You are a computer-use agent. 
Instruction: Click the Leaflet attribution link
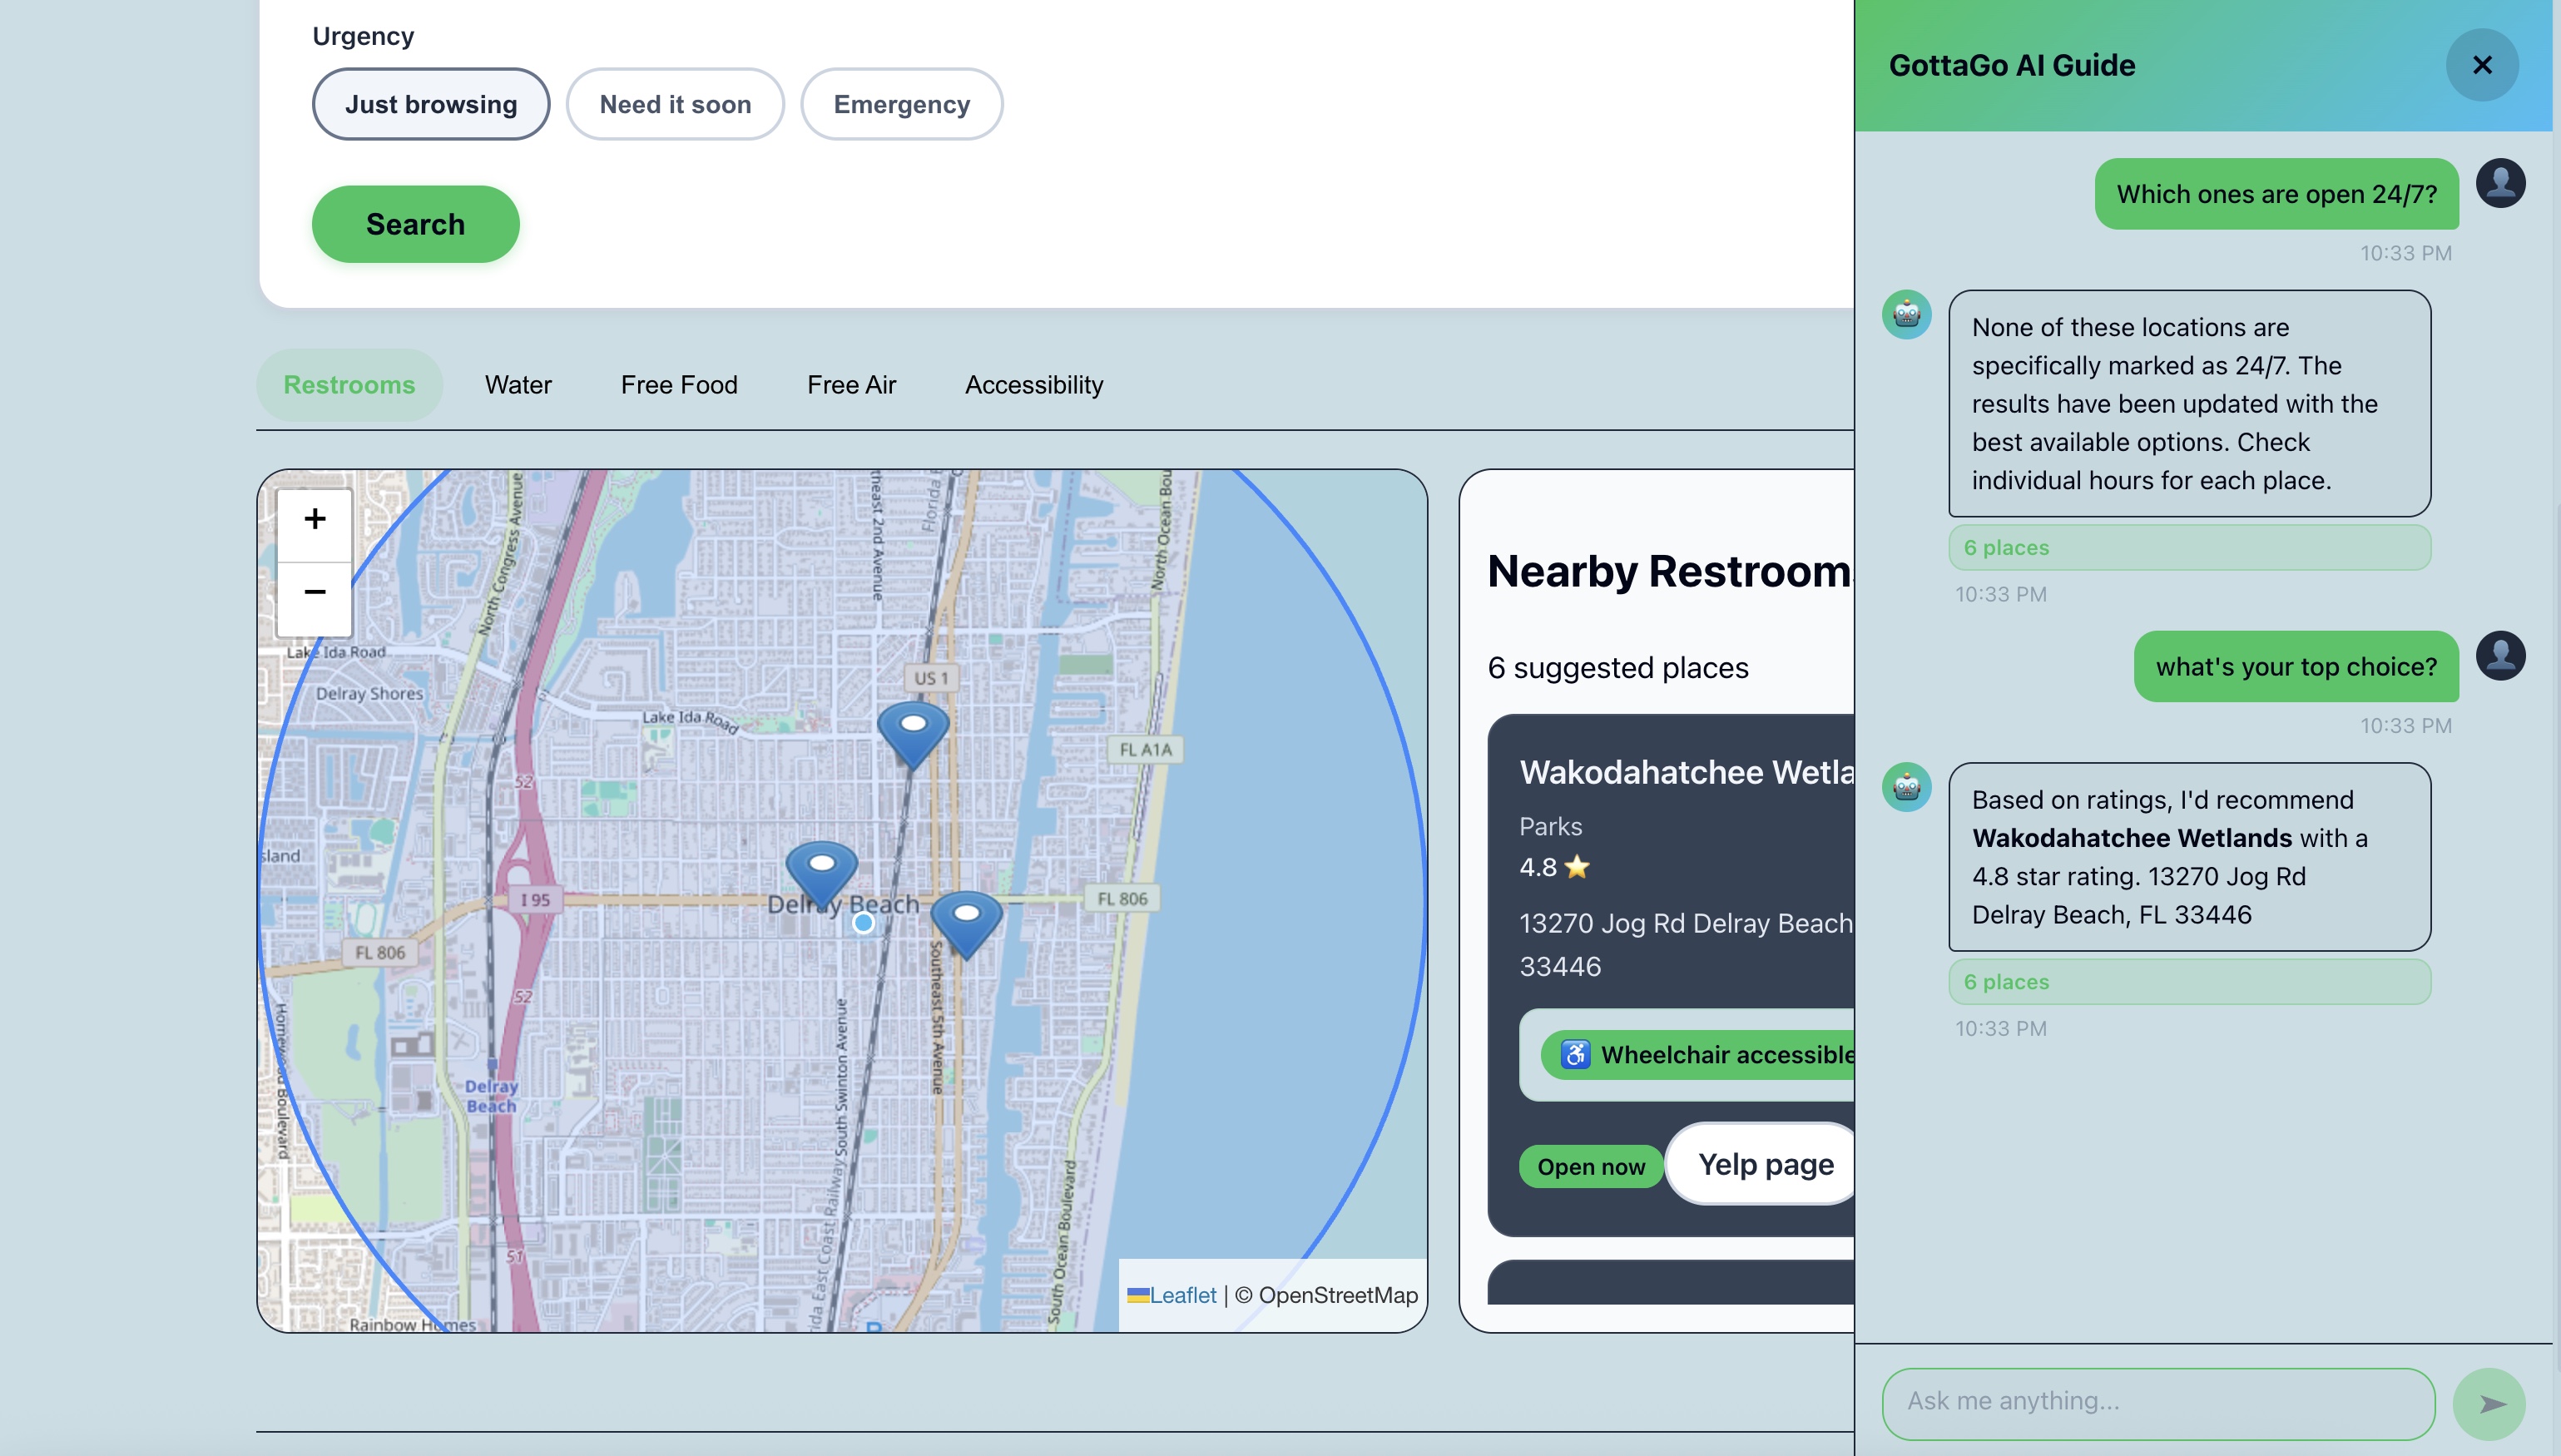[1182, 1295]
